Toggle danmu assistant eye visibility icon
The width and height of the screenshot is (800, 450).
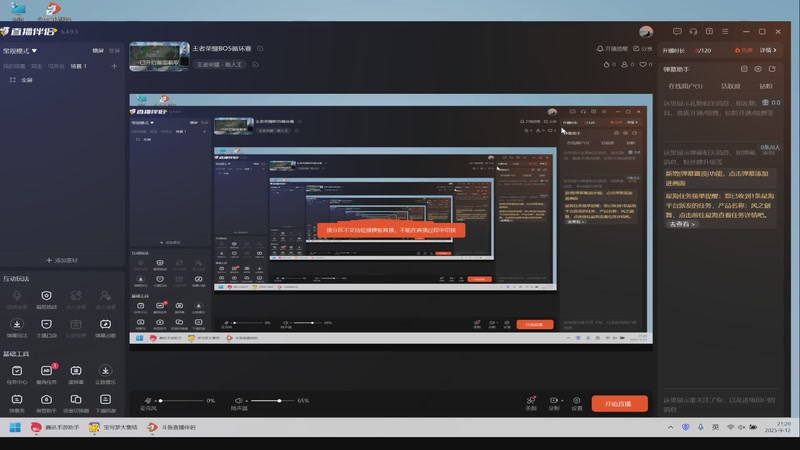coord(758,69)
